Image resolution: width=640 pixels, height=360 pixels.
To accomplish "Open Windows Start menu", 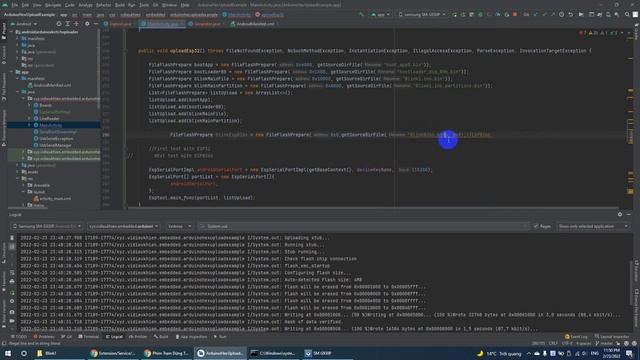I will pyautogui.click(x=8, y=353).
